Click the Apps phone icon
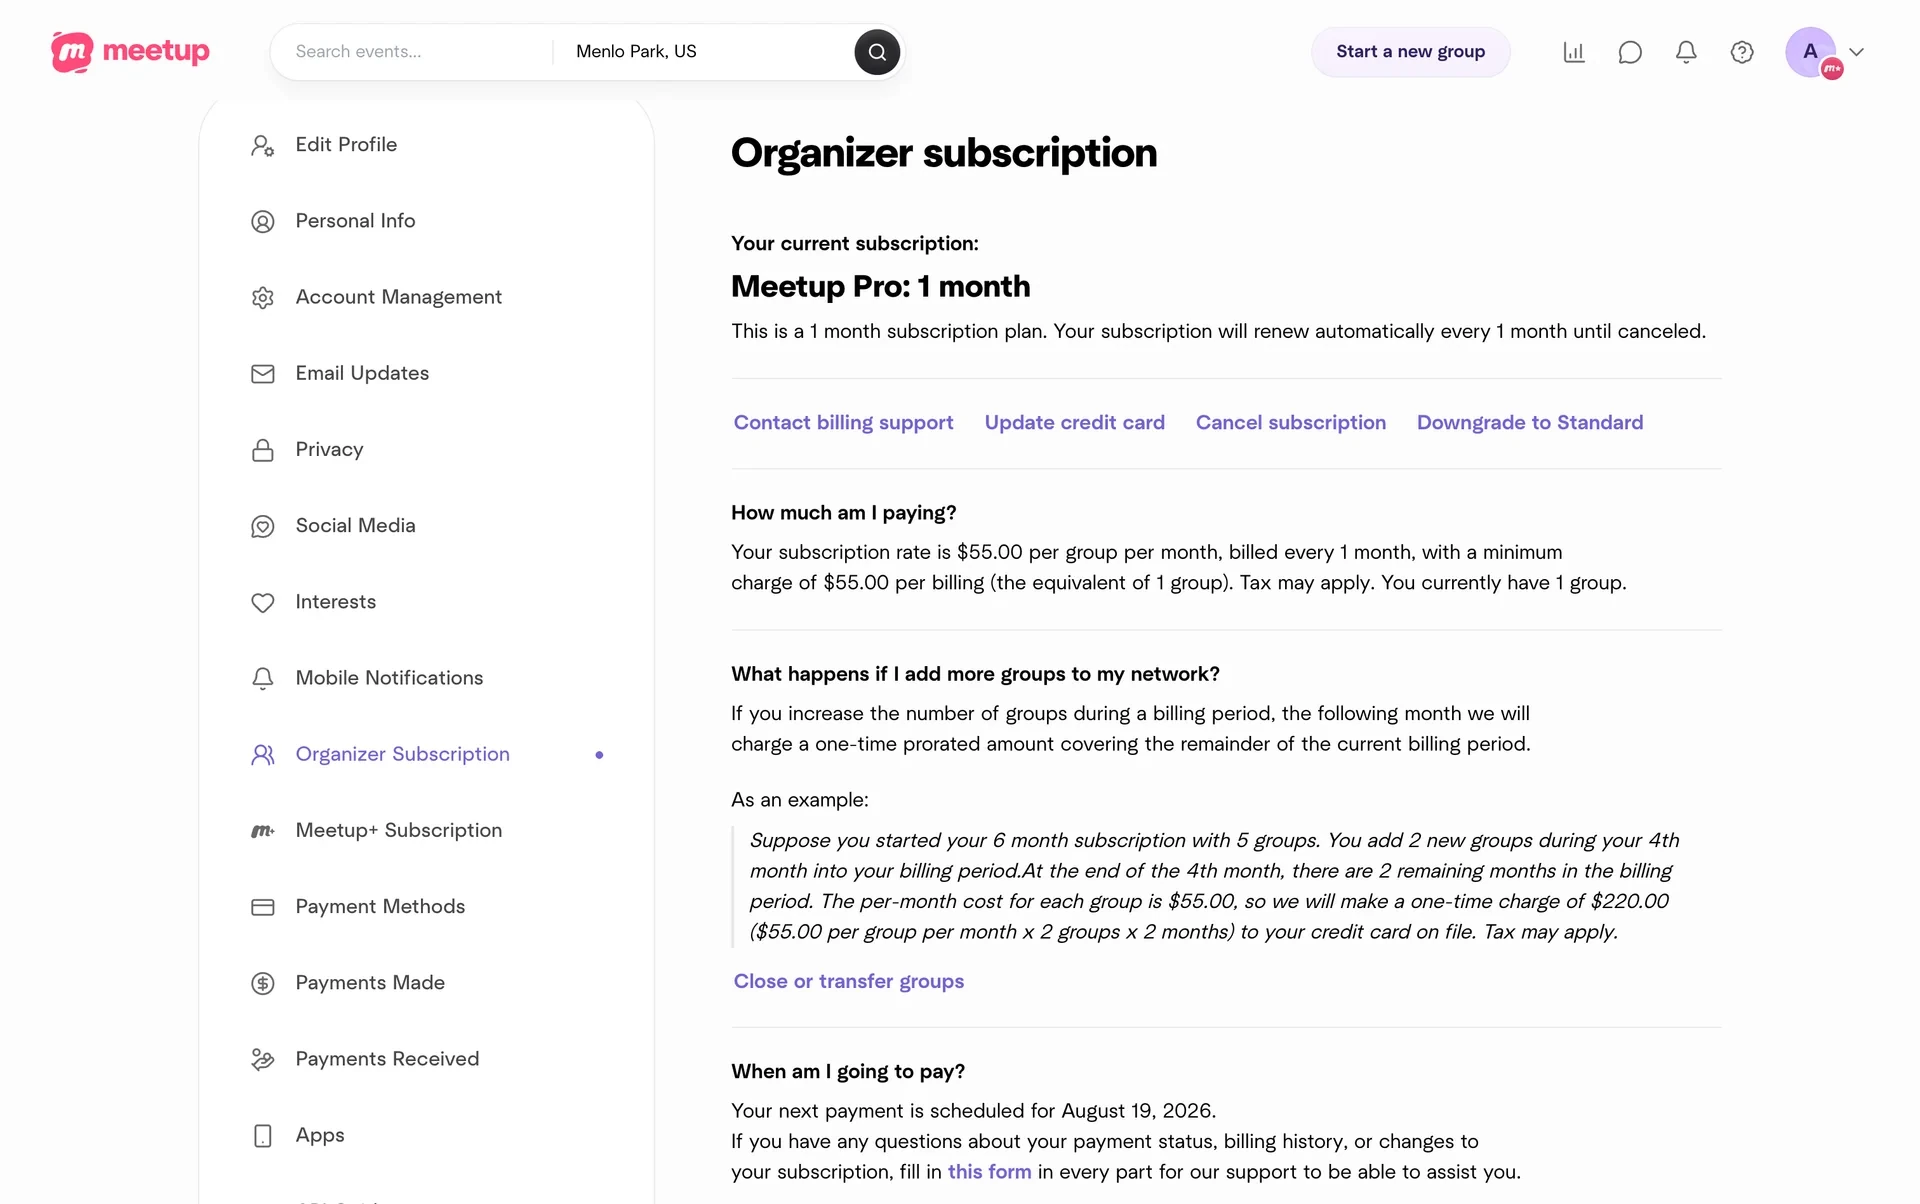 pyautogui.click(x=262, y=1136)
